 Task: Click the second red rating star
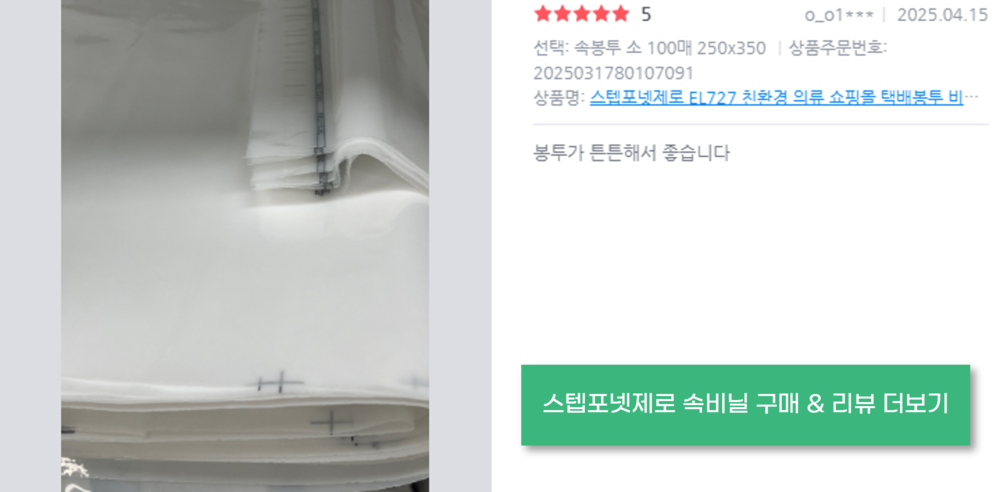pyautogui.click(x=562, y=14)
